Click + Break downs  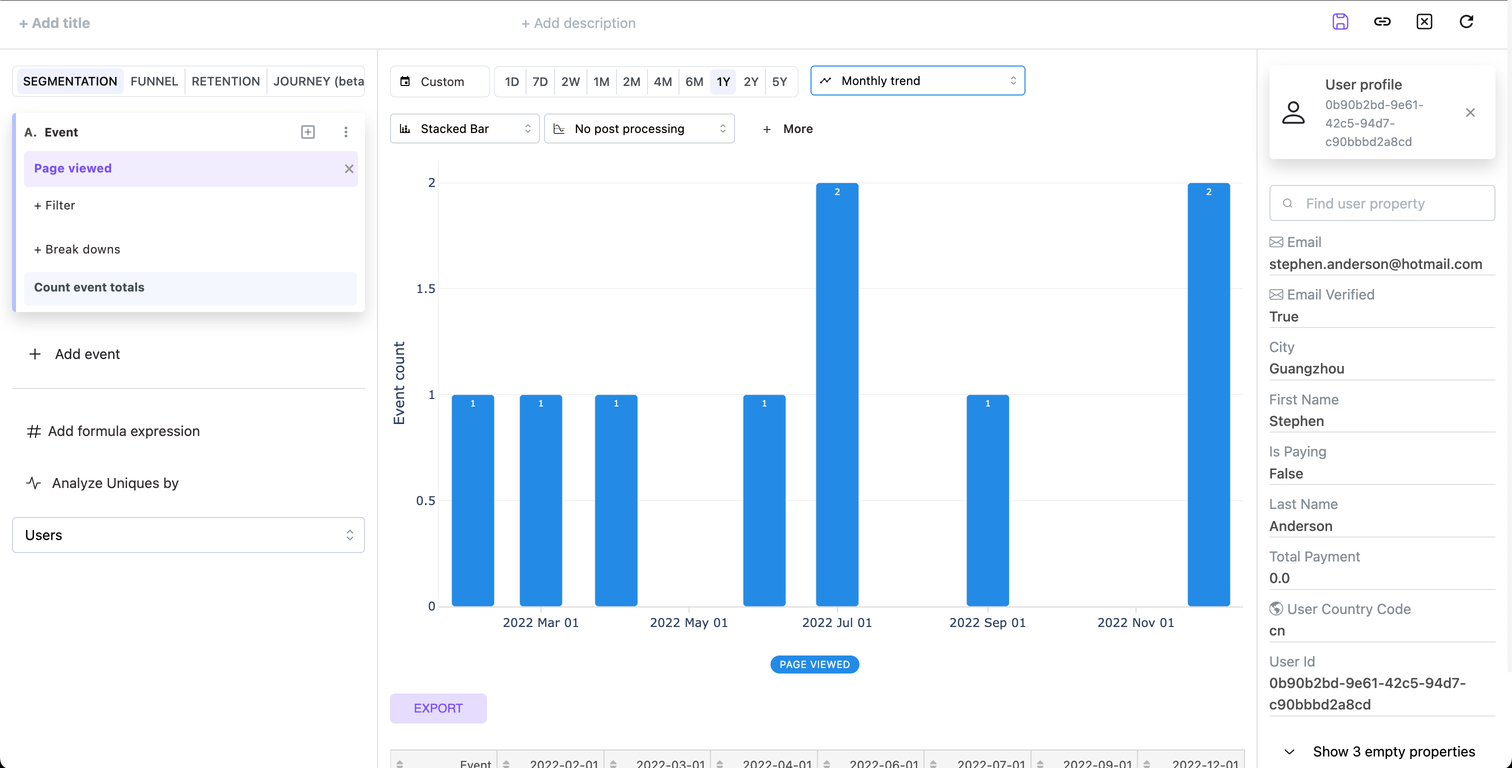tap(77, 249)
